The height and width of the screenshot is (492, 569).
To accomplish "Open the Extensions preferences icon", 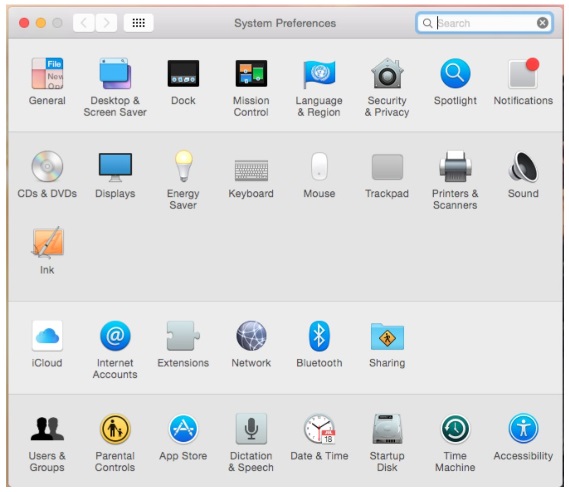I will click(x=183, y=336).
